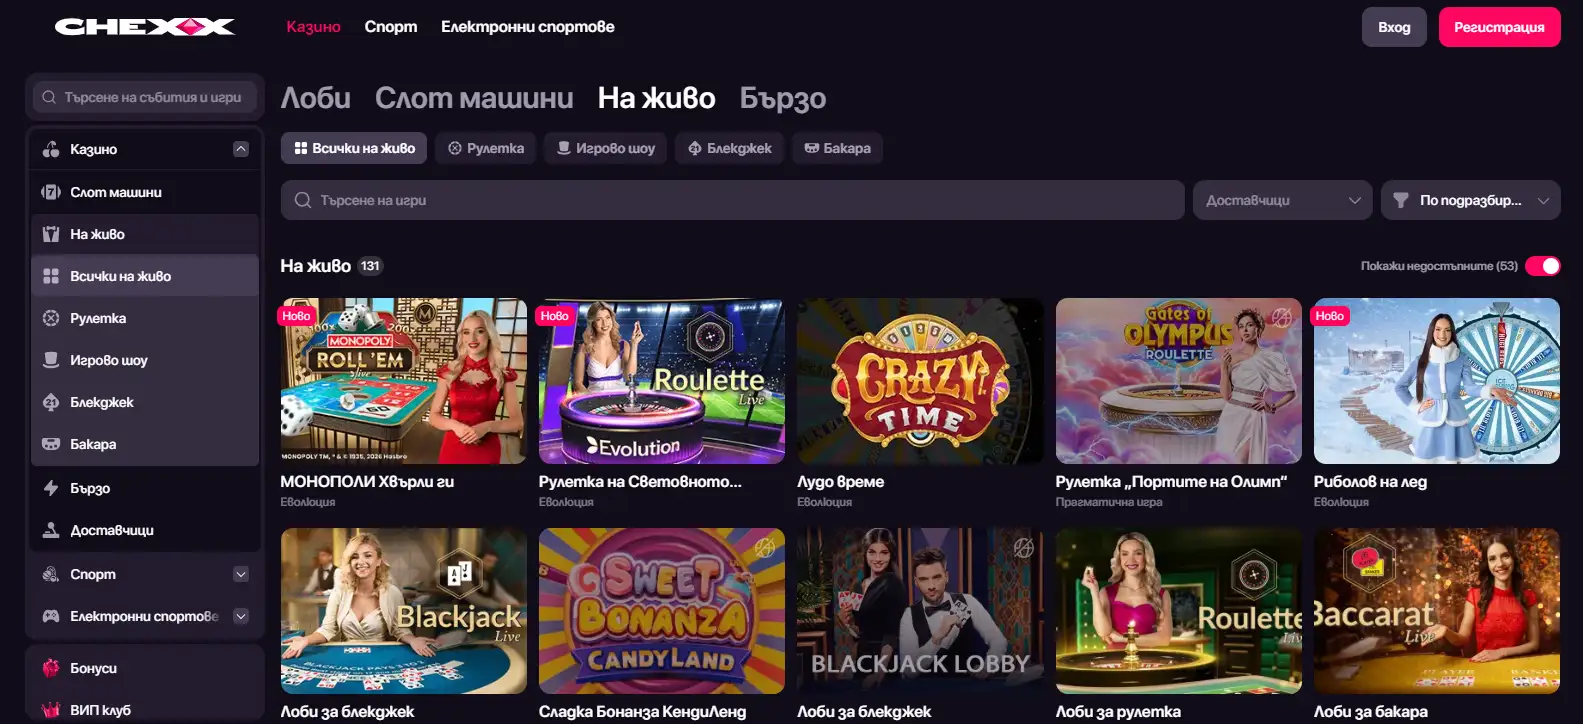Open the Blackjack Lobby thumbnail
The width and height of the screenshot is (1583, 724).
tap(920, 611)
